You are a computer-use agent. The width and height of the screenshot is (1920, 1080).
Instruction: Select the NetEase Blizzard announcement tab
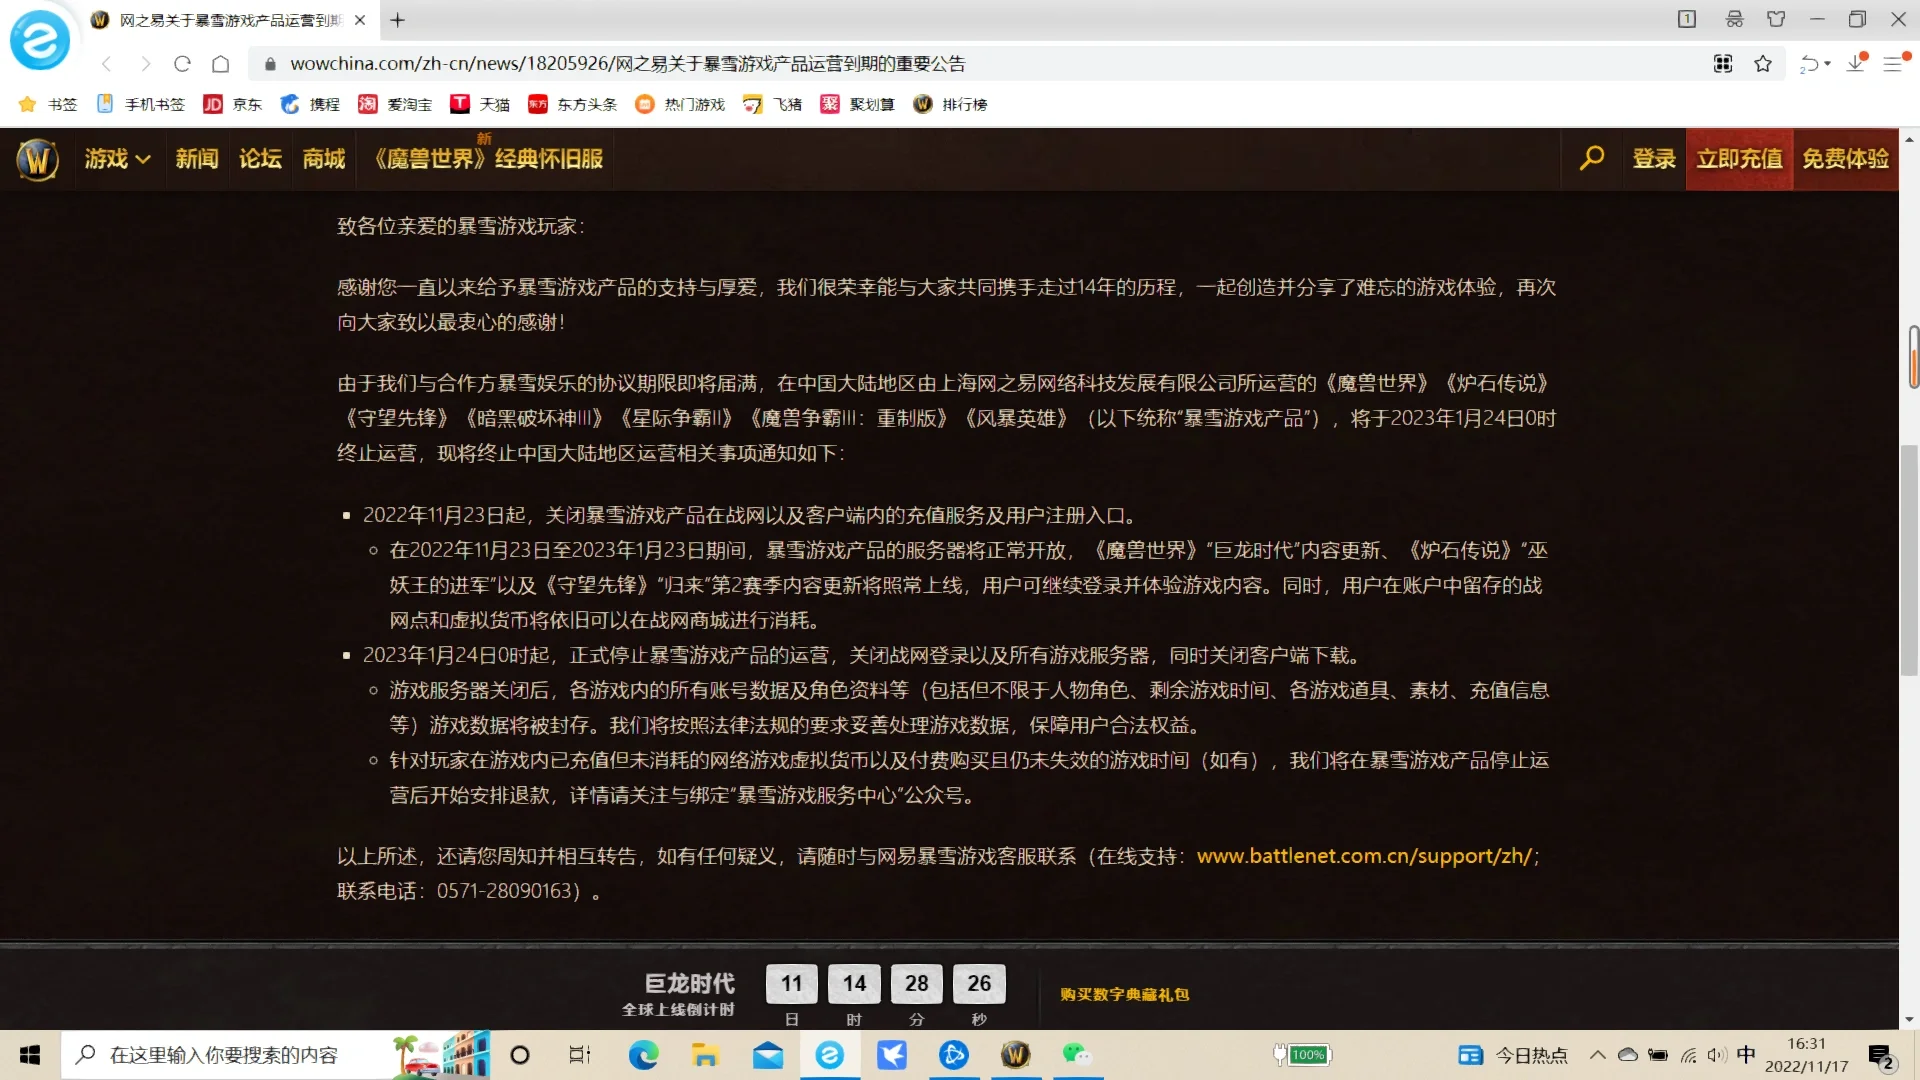pyautogui.click(x=228, y=20)
